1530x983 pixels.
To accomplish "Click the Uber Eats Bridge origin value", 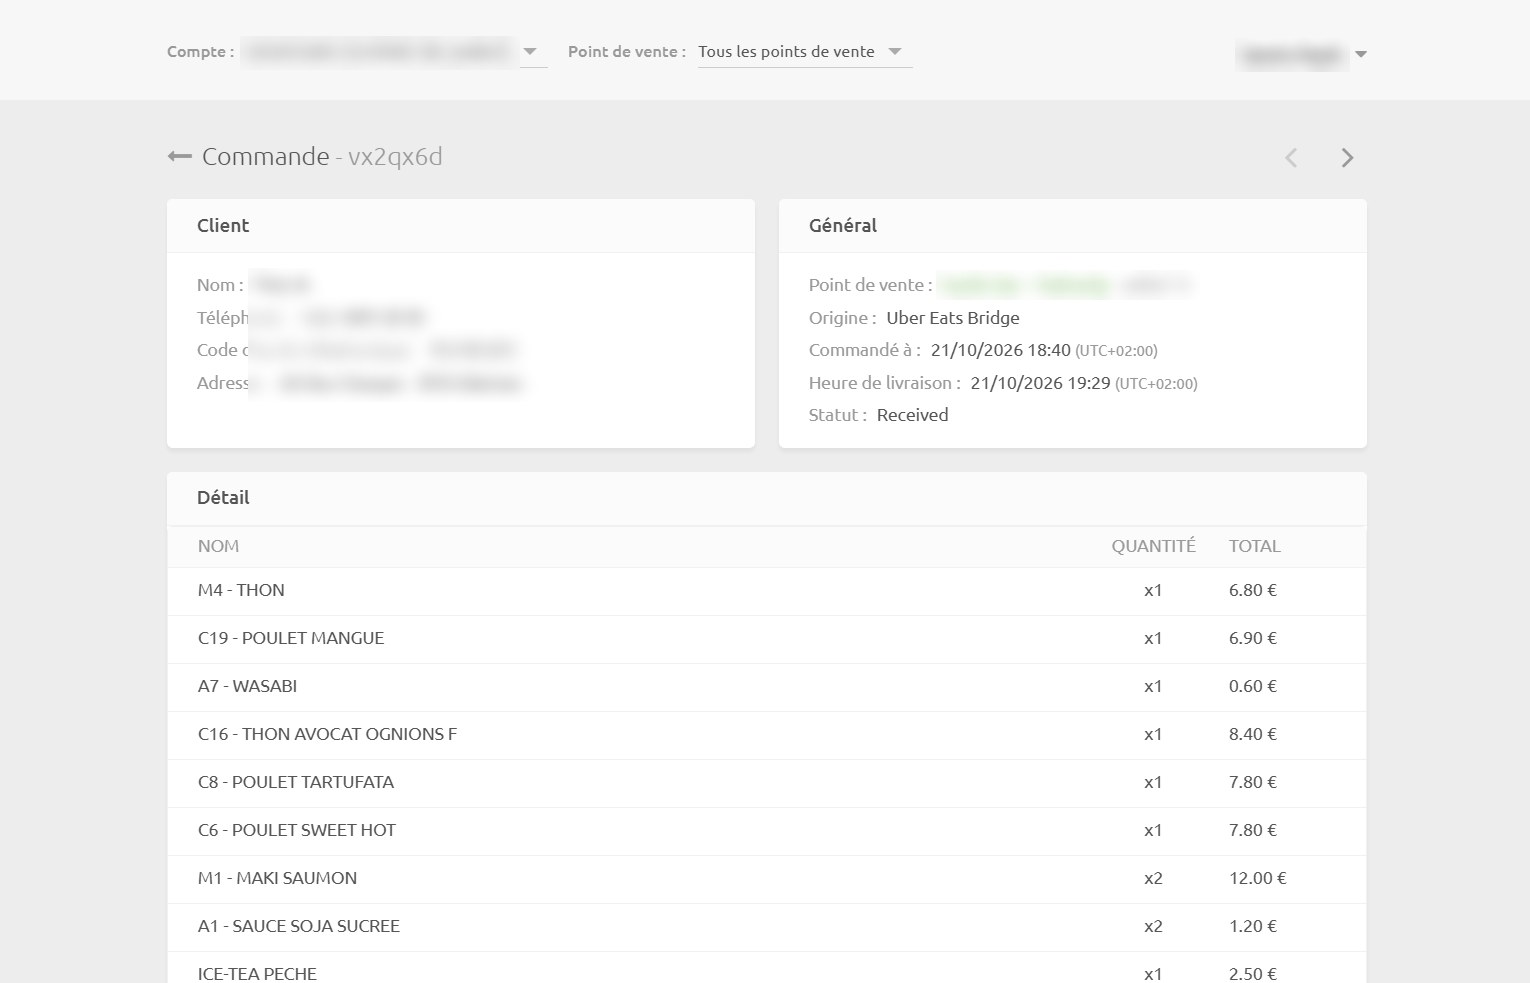I will [953, 318].
